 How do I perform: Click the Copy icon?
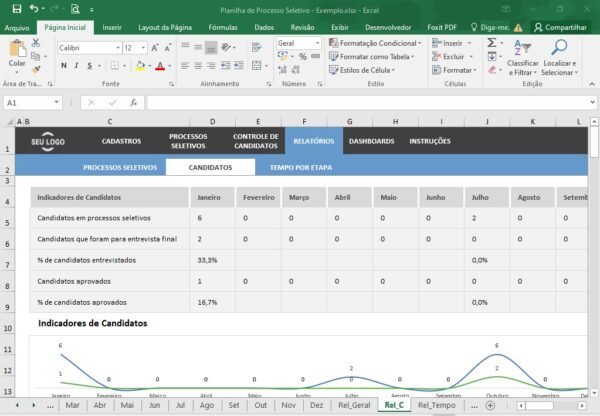pyautogui.click(x=36, y=56)
